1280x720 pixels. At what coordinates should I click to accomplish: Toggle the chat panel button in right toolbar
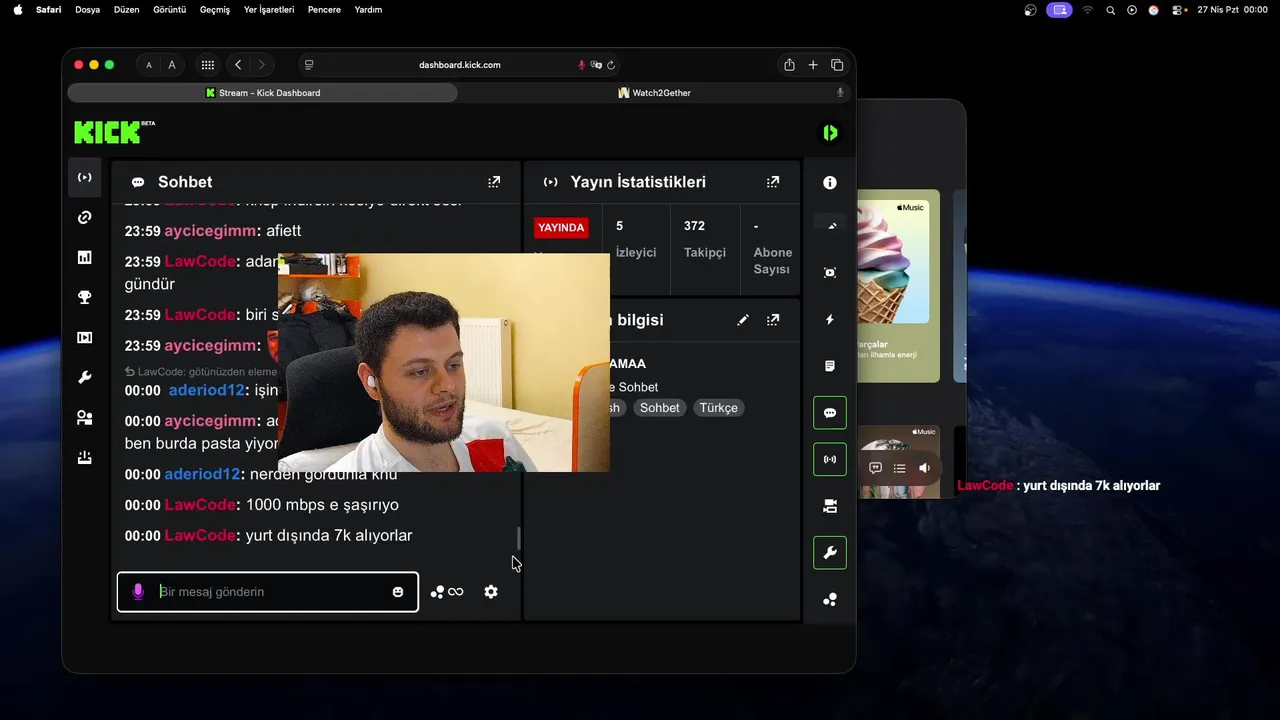point(830,413)
